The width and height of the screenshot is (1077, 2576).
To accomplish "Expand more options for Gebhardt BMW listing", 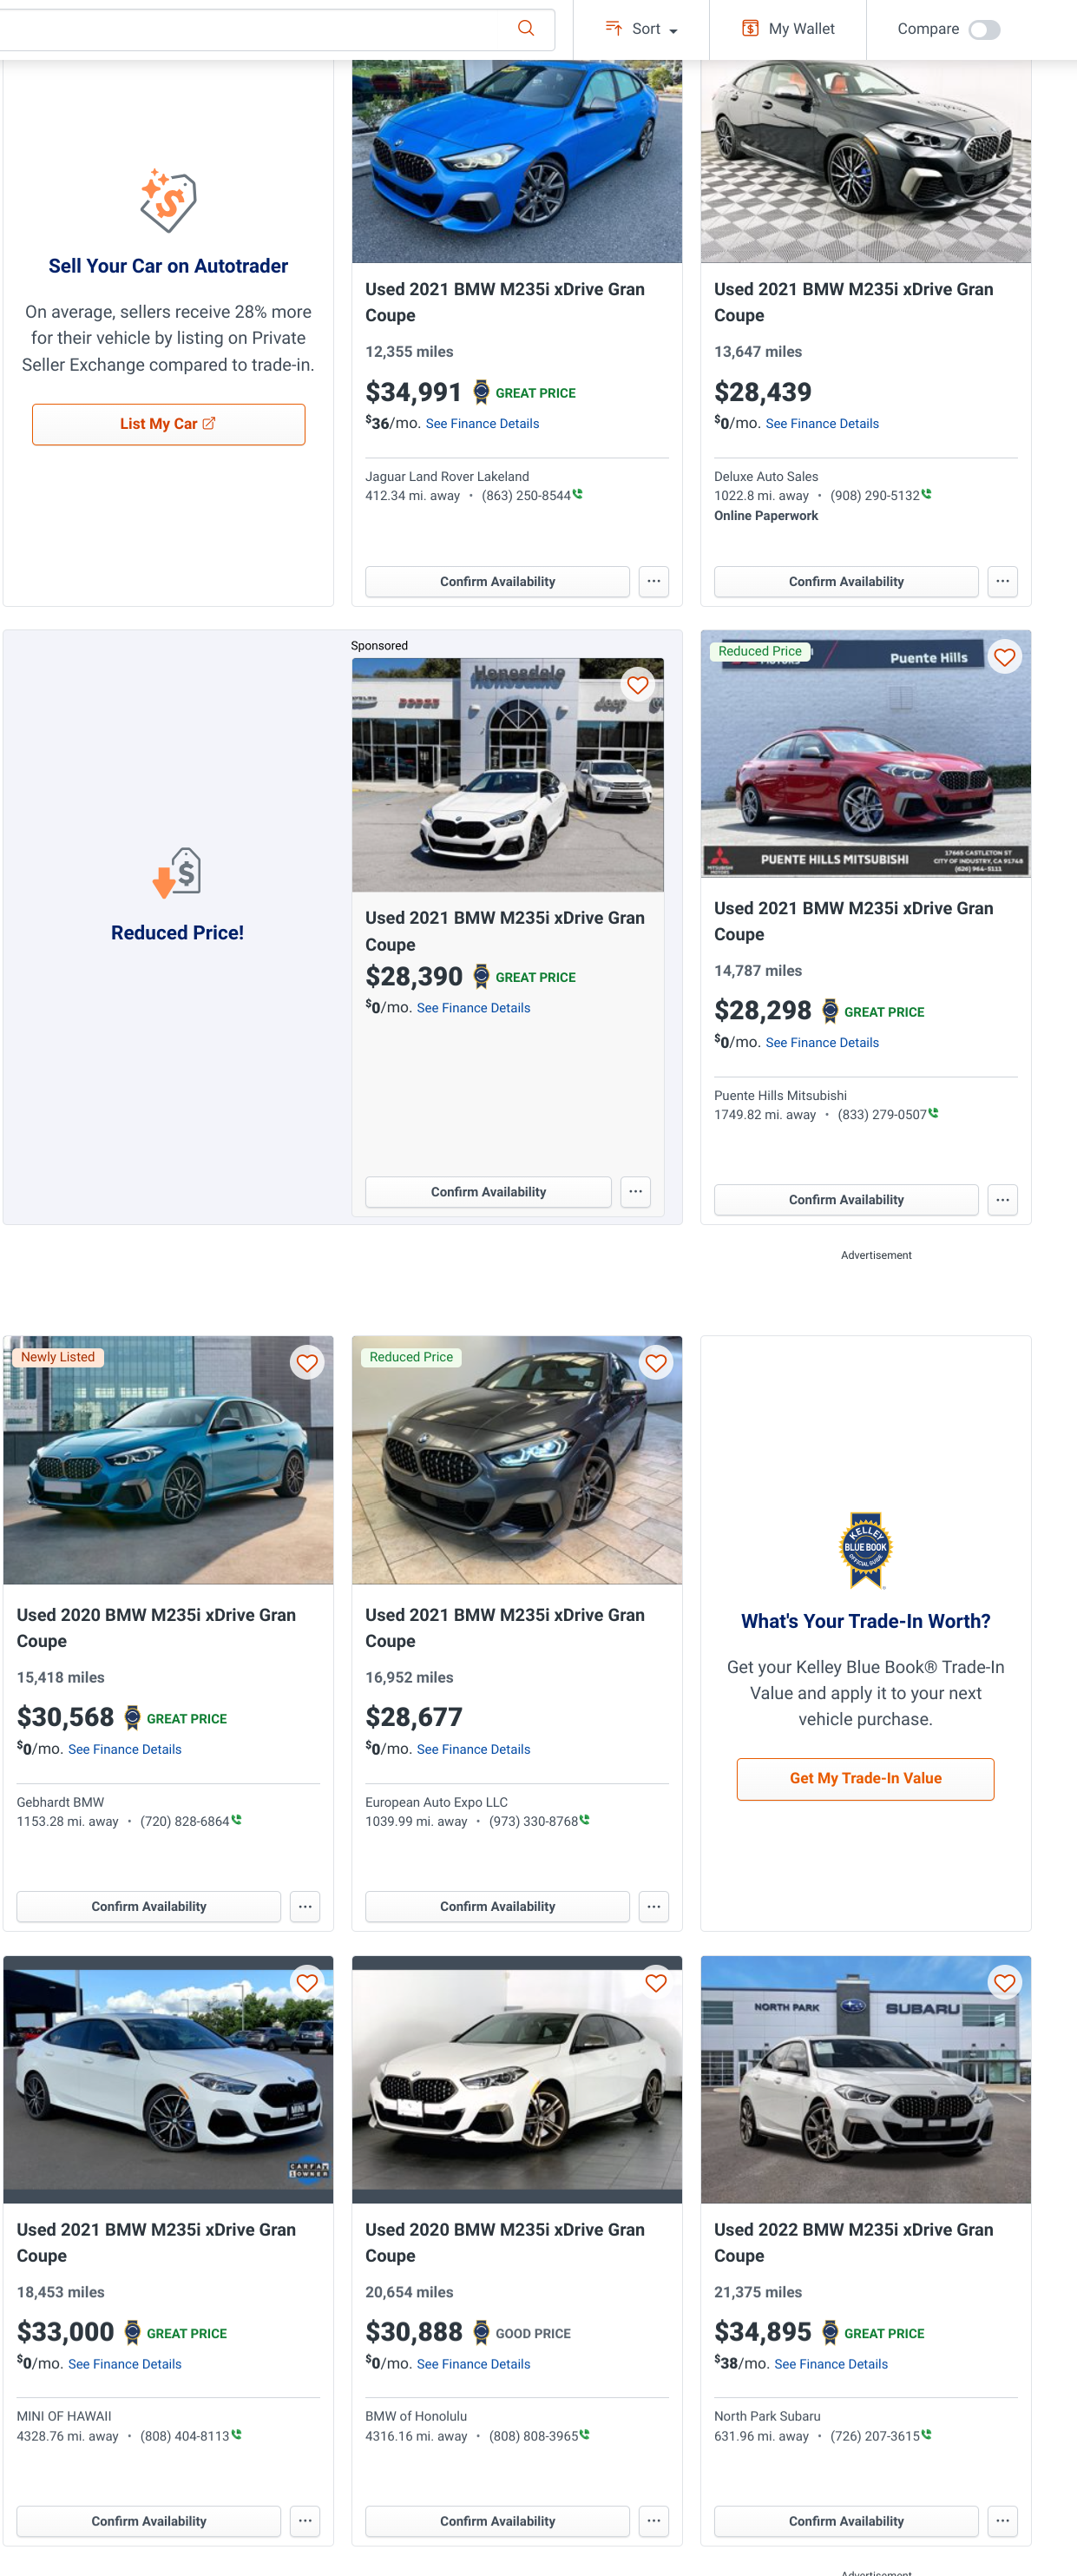I will [x=305, y=1906].
